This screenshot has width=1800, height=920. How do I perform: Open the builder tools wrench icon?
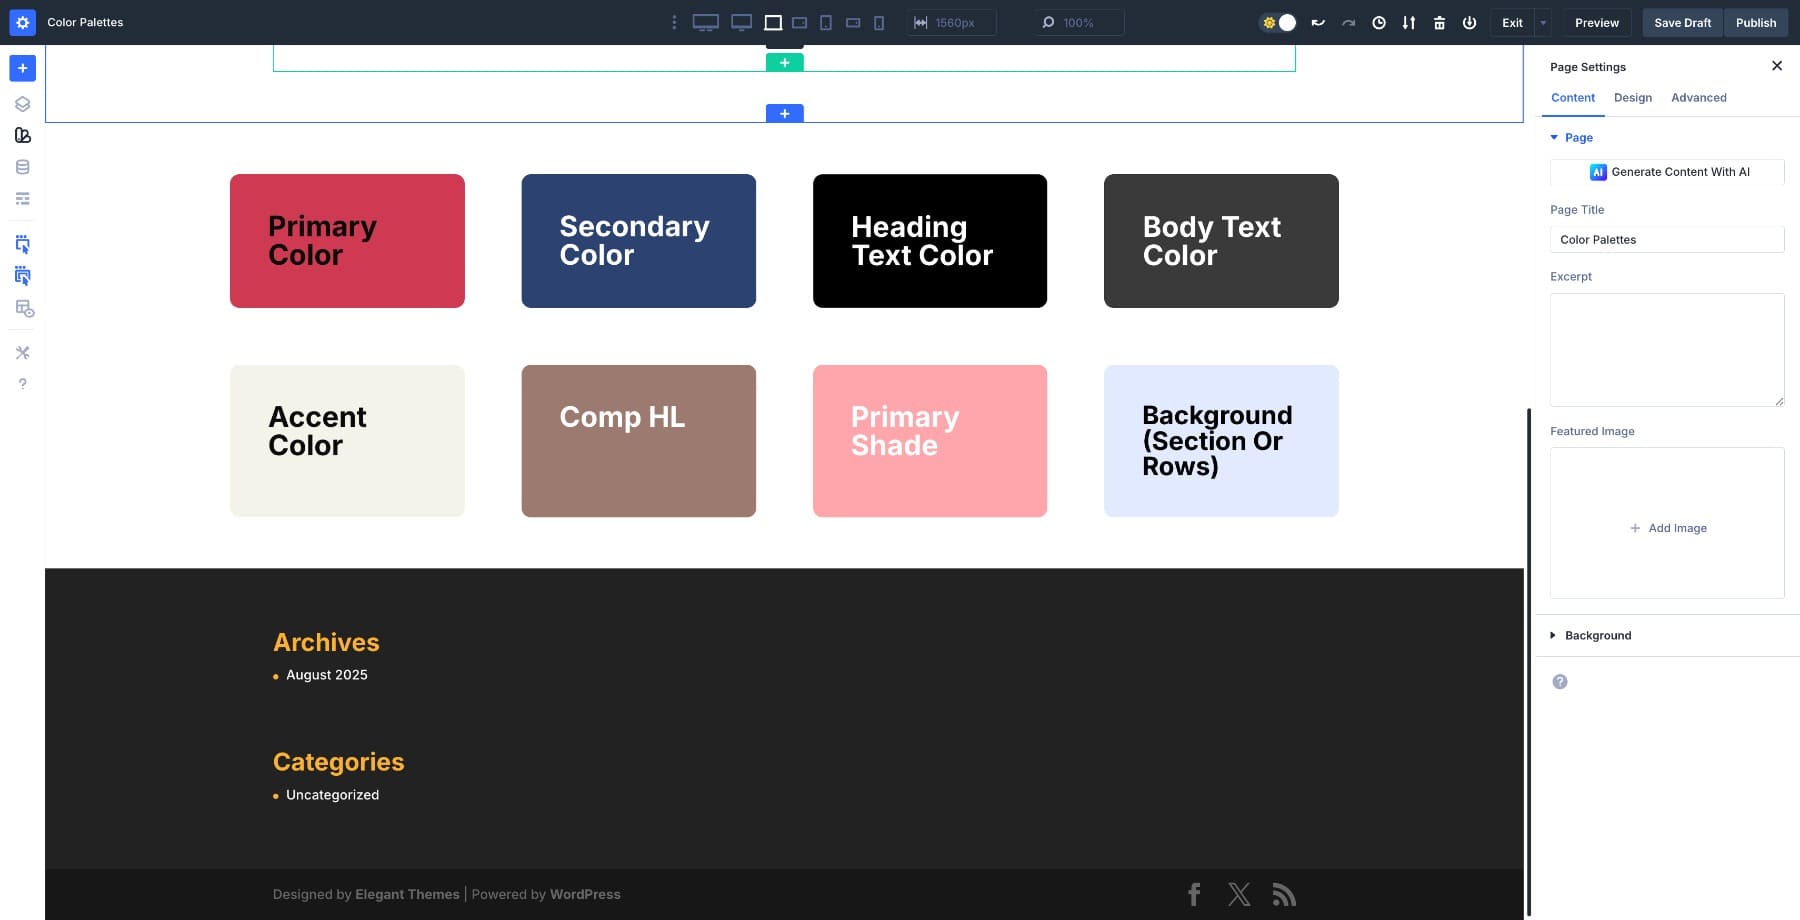click(x=22, y=353)
